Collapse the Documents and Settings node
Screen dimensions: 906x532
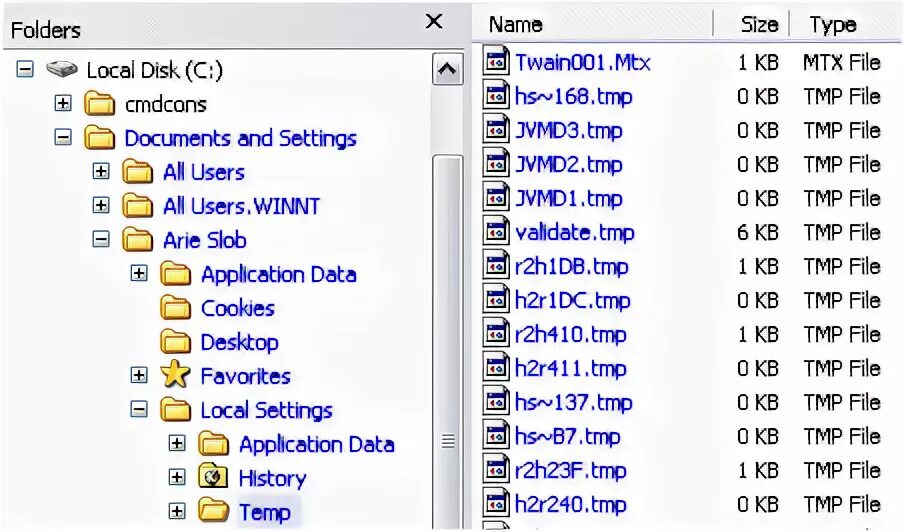[x=63, y=137]
